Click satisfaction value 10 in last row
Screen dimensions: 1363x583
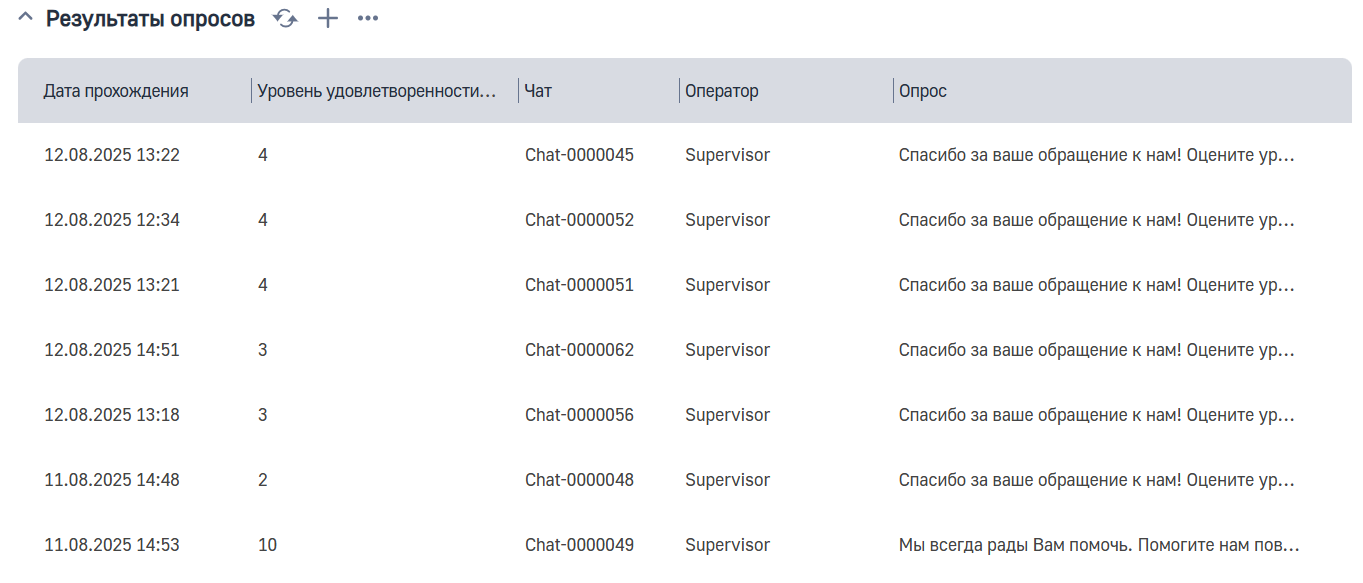tap(267, 545)
